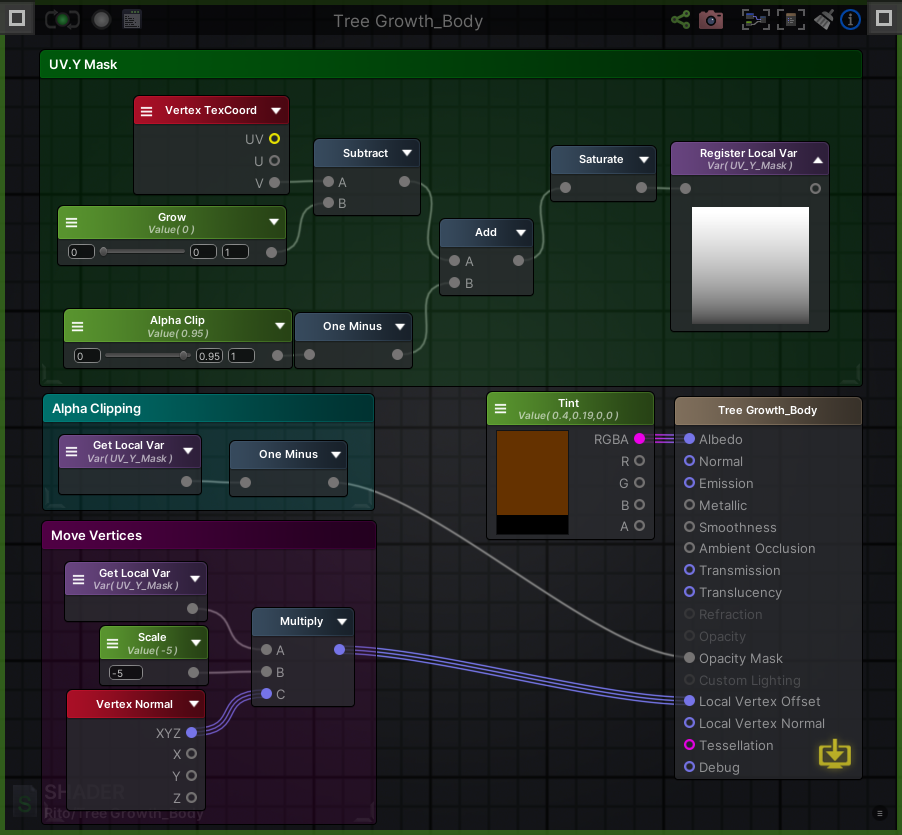Select the Multiply node in Move Vertices
The height and width of the screenshot is (835, 902).
tap(302, 621)
